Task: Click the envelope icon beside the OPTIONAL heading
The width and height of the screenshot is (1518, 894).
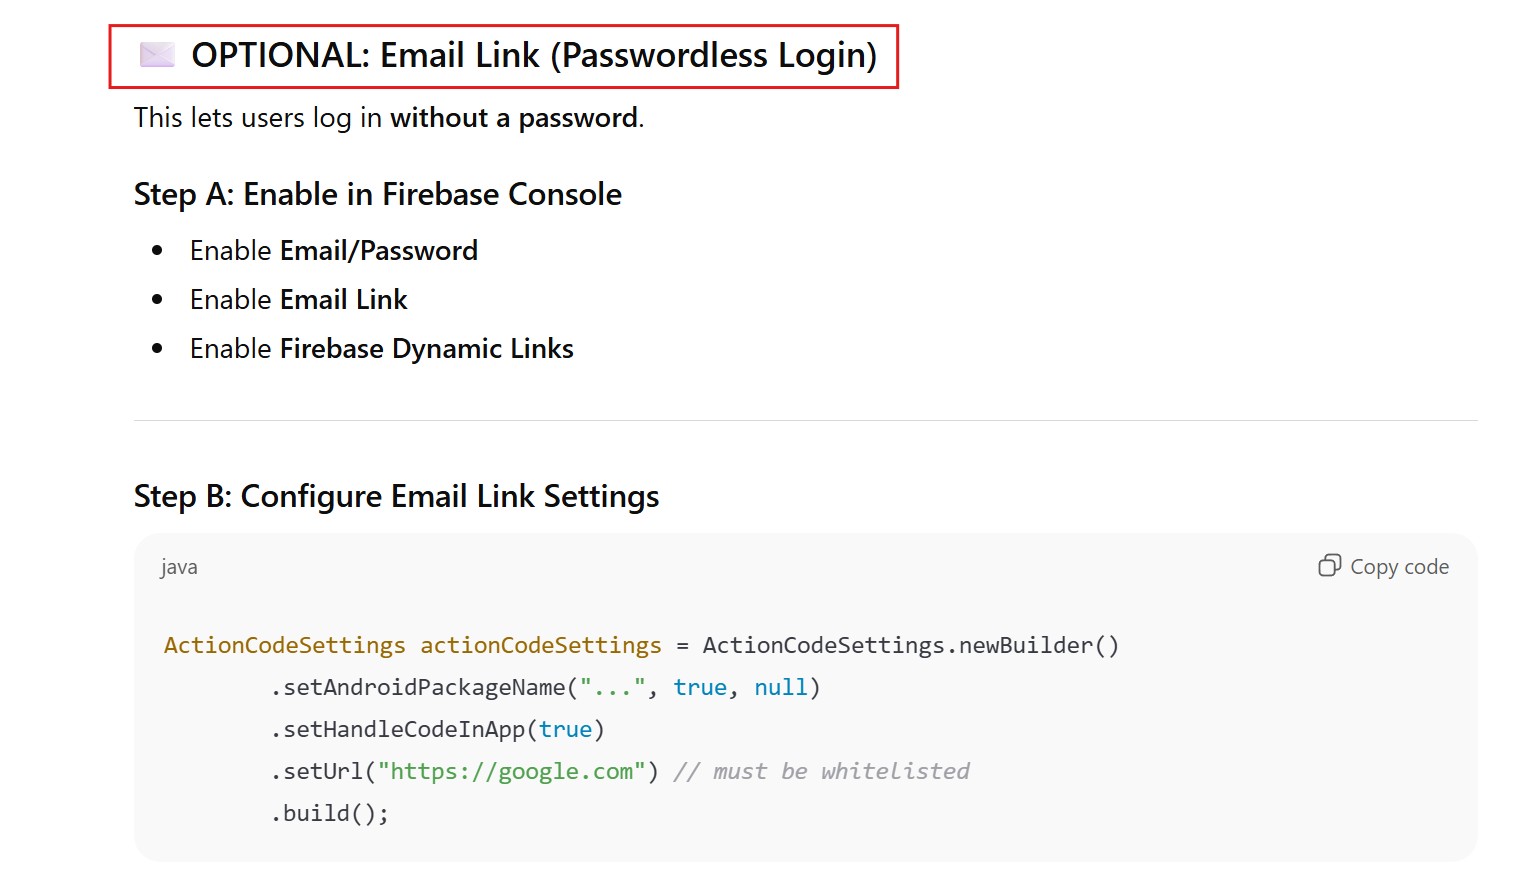Action: [x=157, y=55]
